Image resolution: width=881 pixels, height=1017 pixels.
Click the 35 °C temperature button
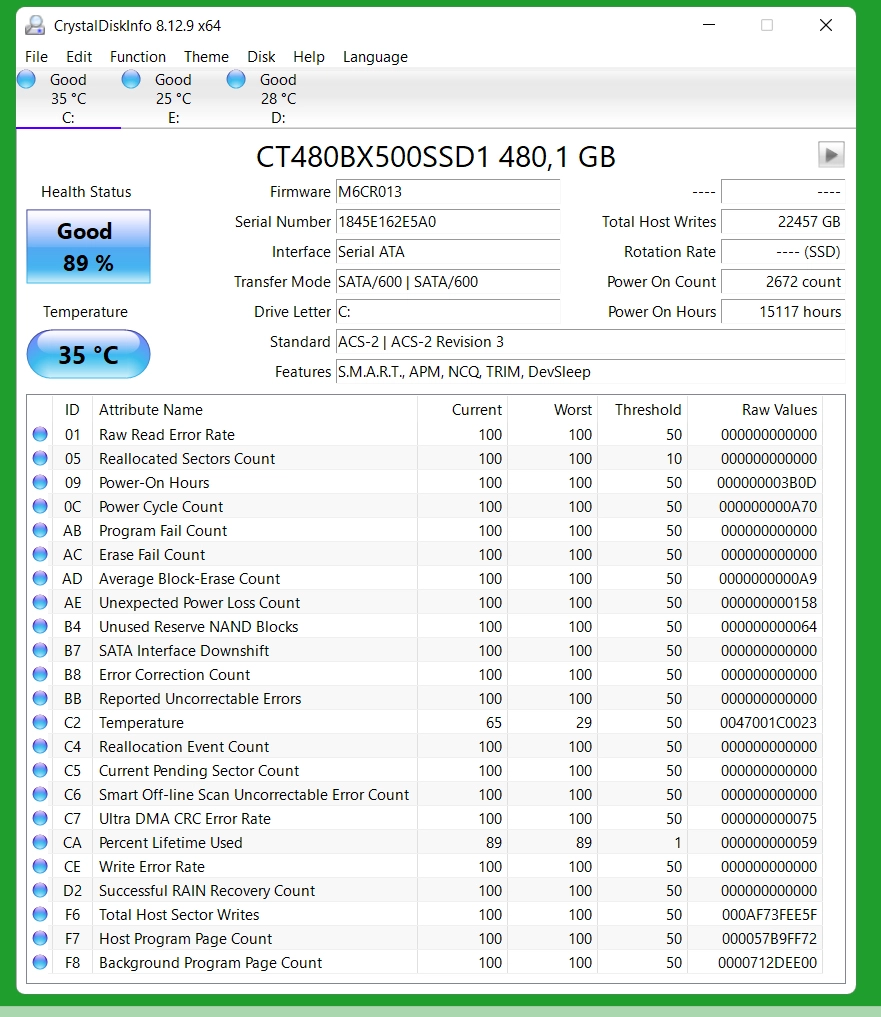(88, 354)
